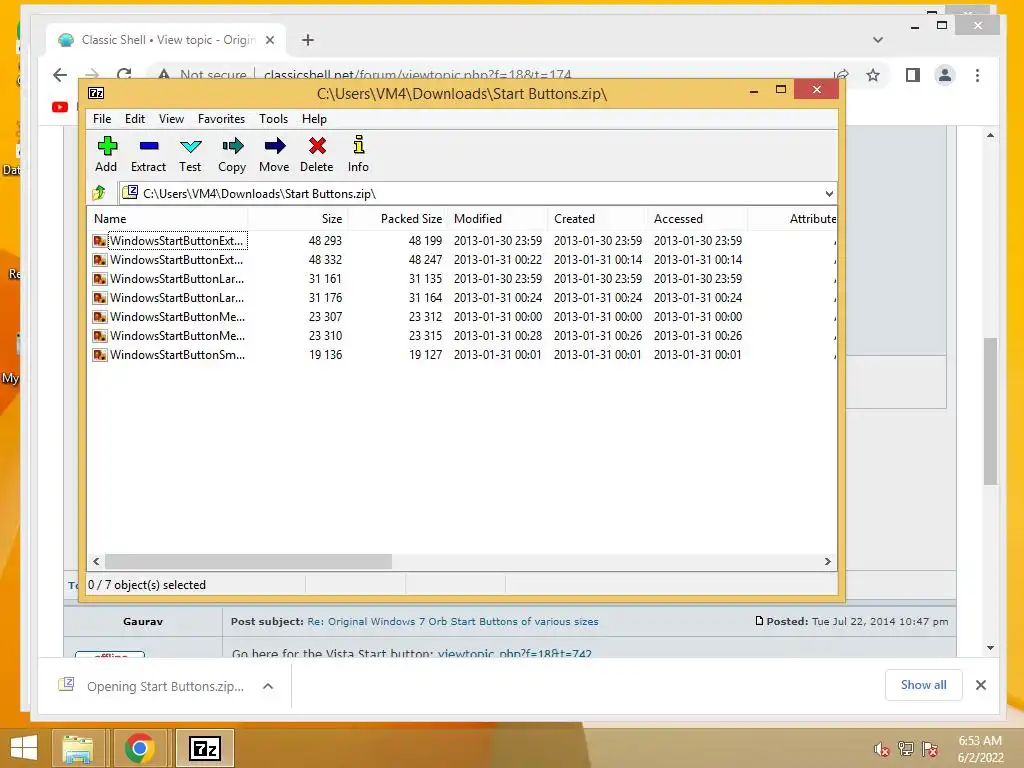
Task: Reload the Chrome page
Action: pos(124,74)
